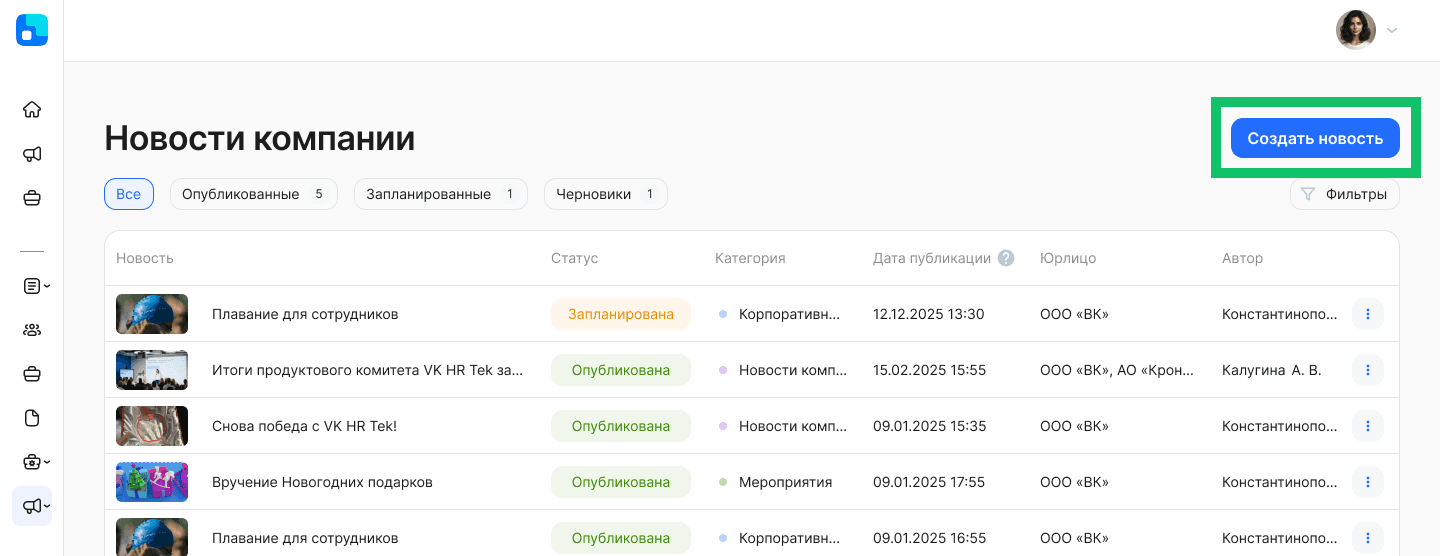This screenshot has width=1440, height=556.
Task: Select the Опубликованные tab
Action: tap(253, 194)
